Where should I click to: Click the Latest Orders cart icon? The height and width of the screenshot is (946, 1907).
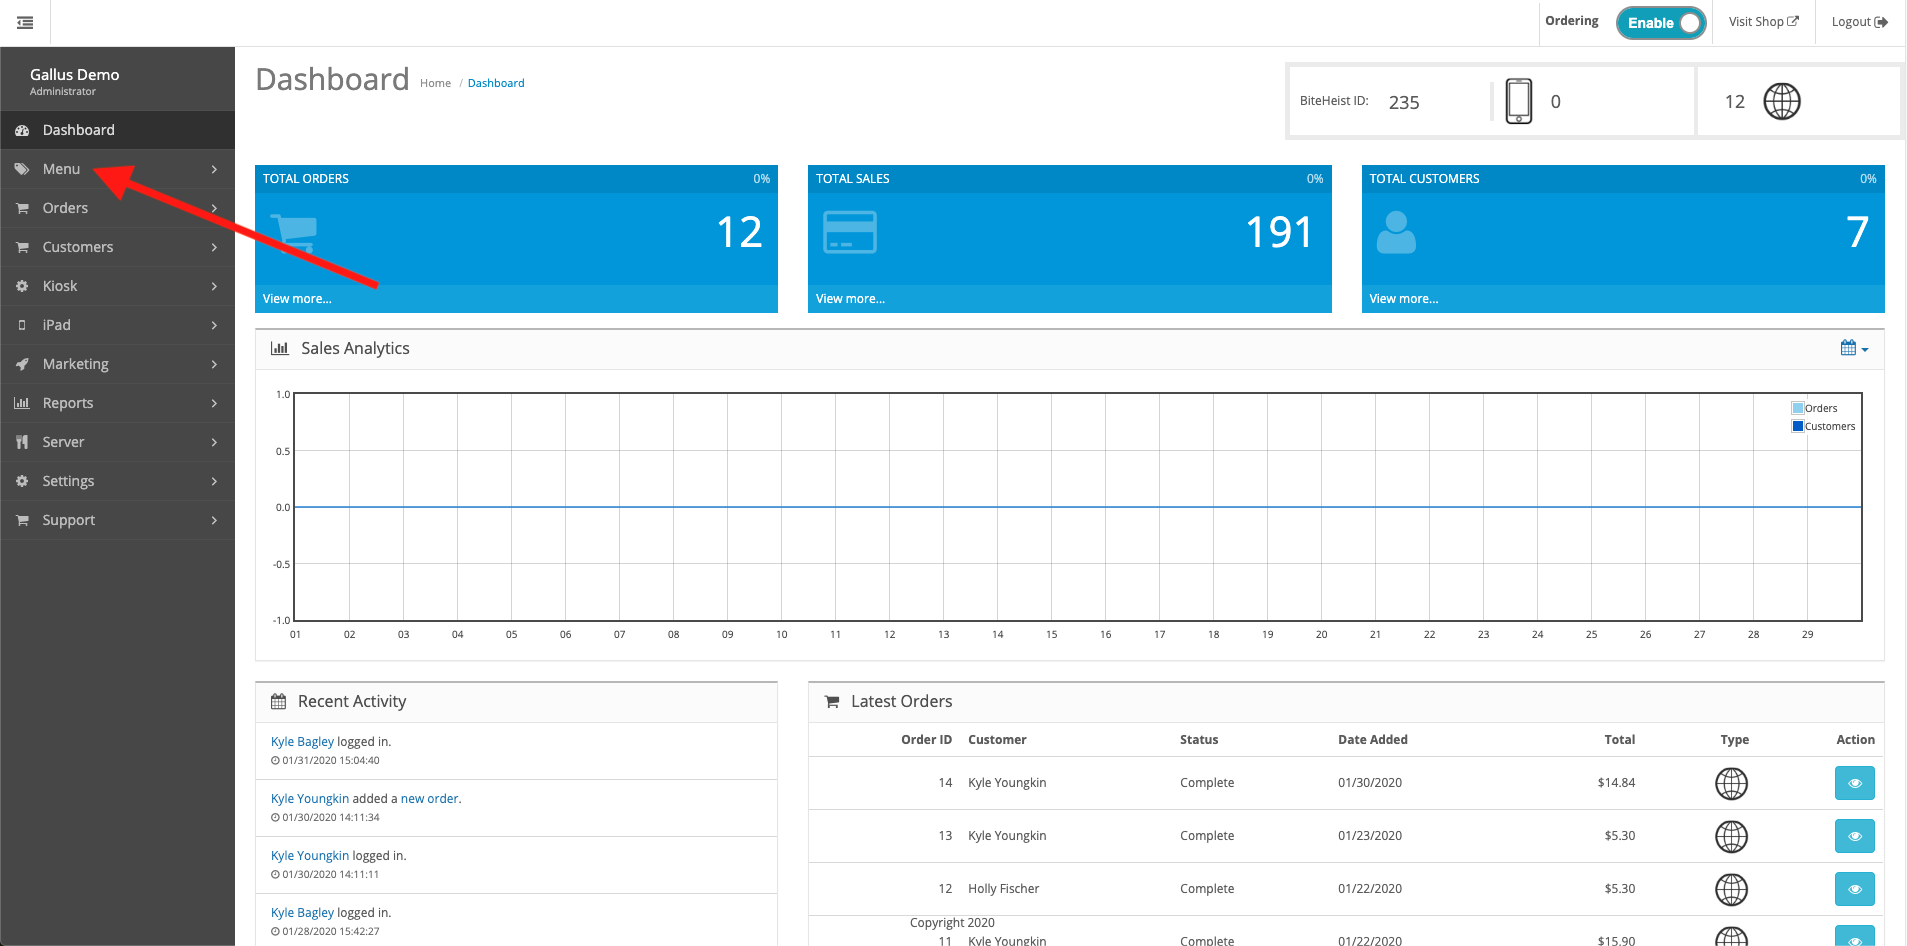[832, 702]
